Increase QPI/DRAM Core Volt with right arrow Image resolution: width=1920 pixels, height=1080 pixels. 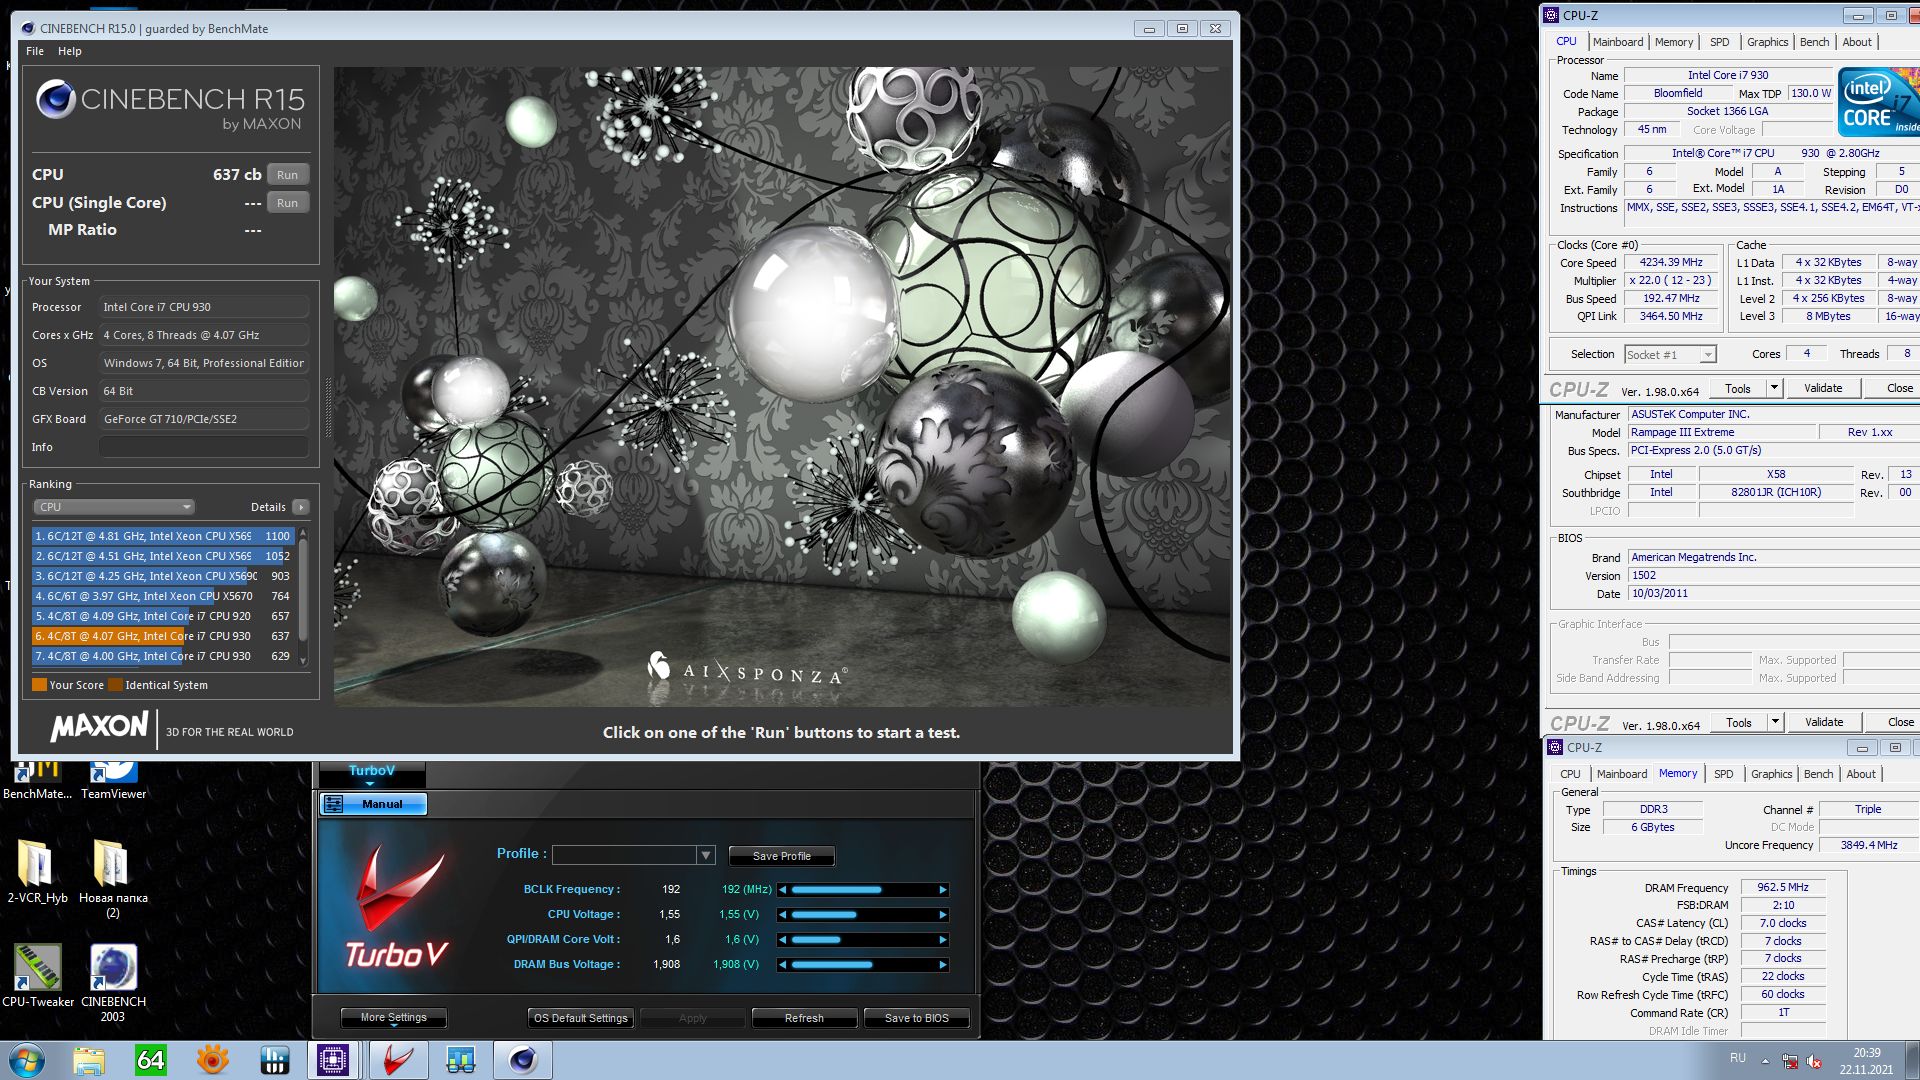click(942, 940)
